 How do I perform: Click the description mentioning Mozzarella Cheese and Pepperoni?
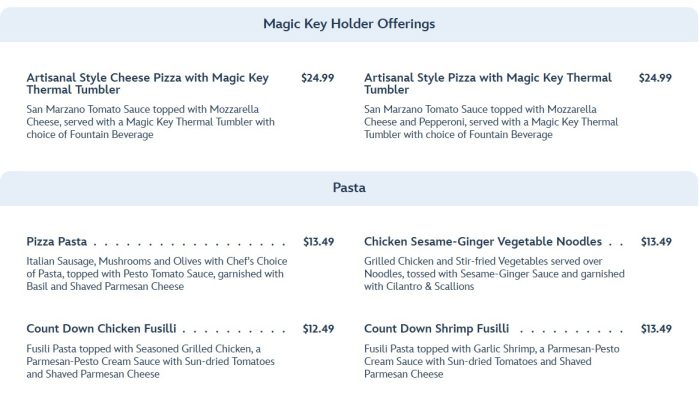491,122
